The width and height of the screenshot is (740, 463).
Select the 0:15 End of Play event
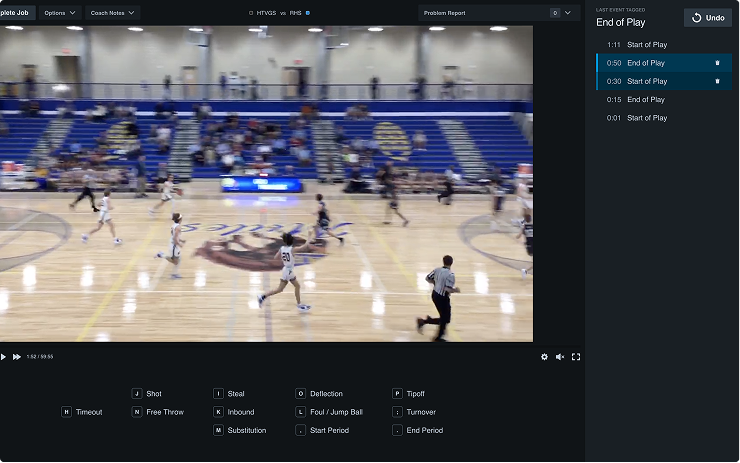(x=664, y=100)
